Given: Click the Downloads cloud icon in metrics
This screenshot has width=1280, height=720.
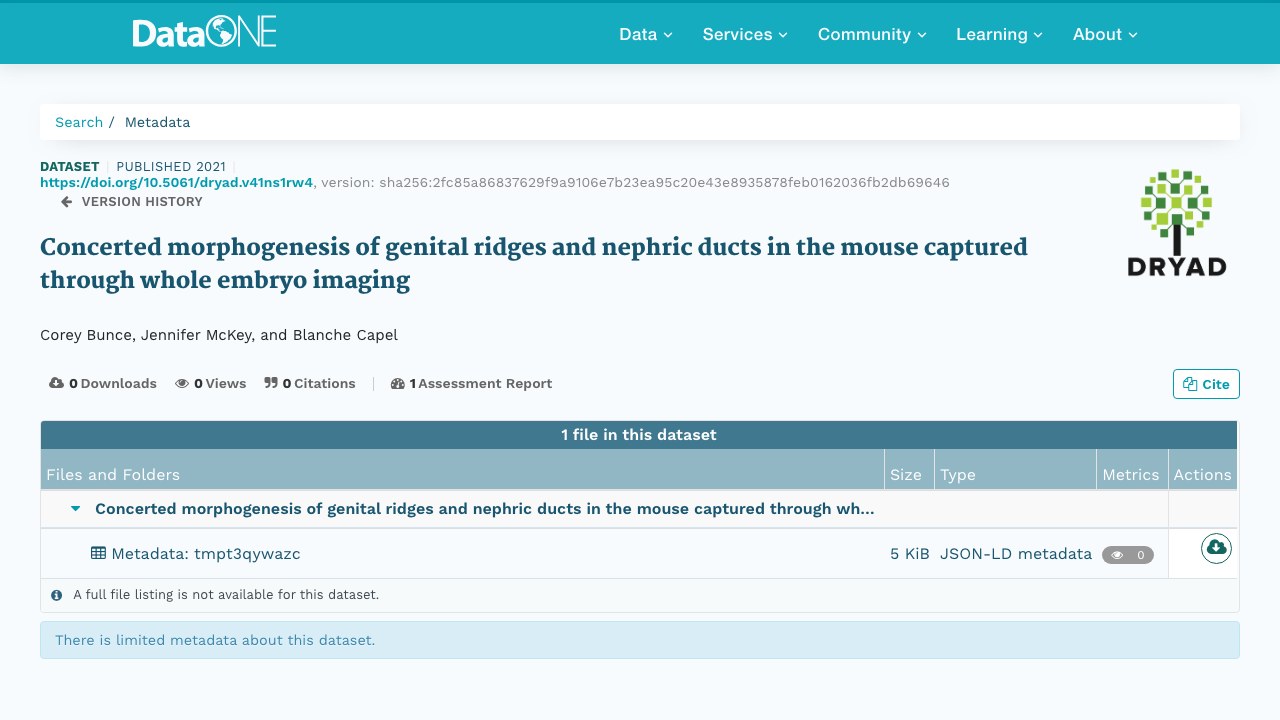Looking at the screenshot, I should (57, 383).
